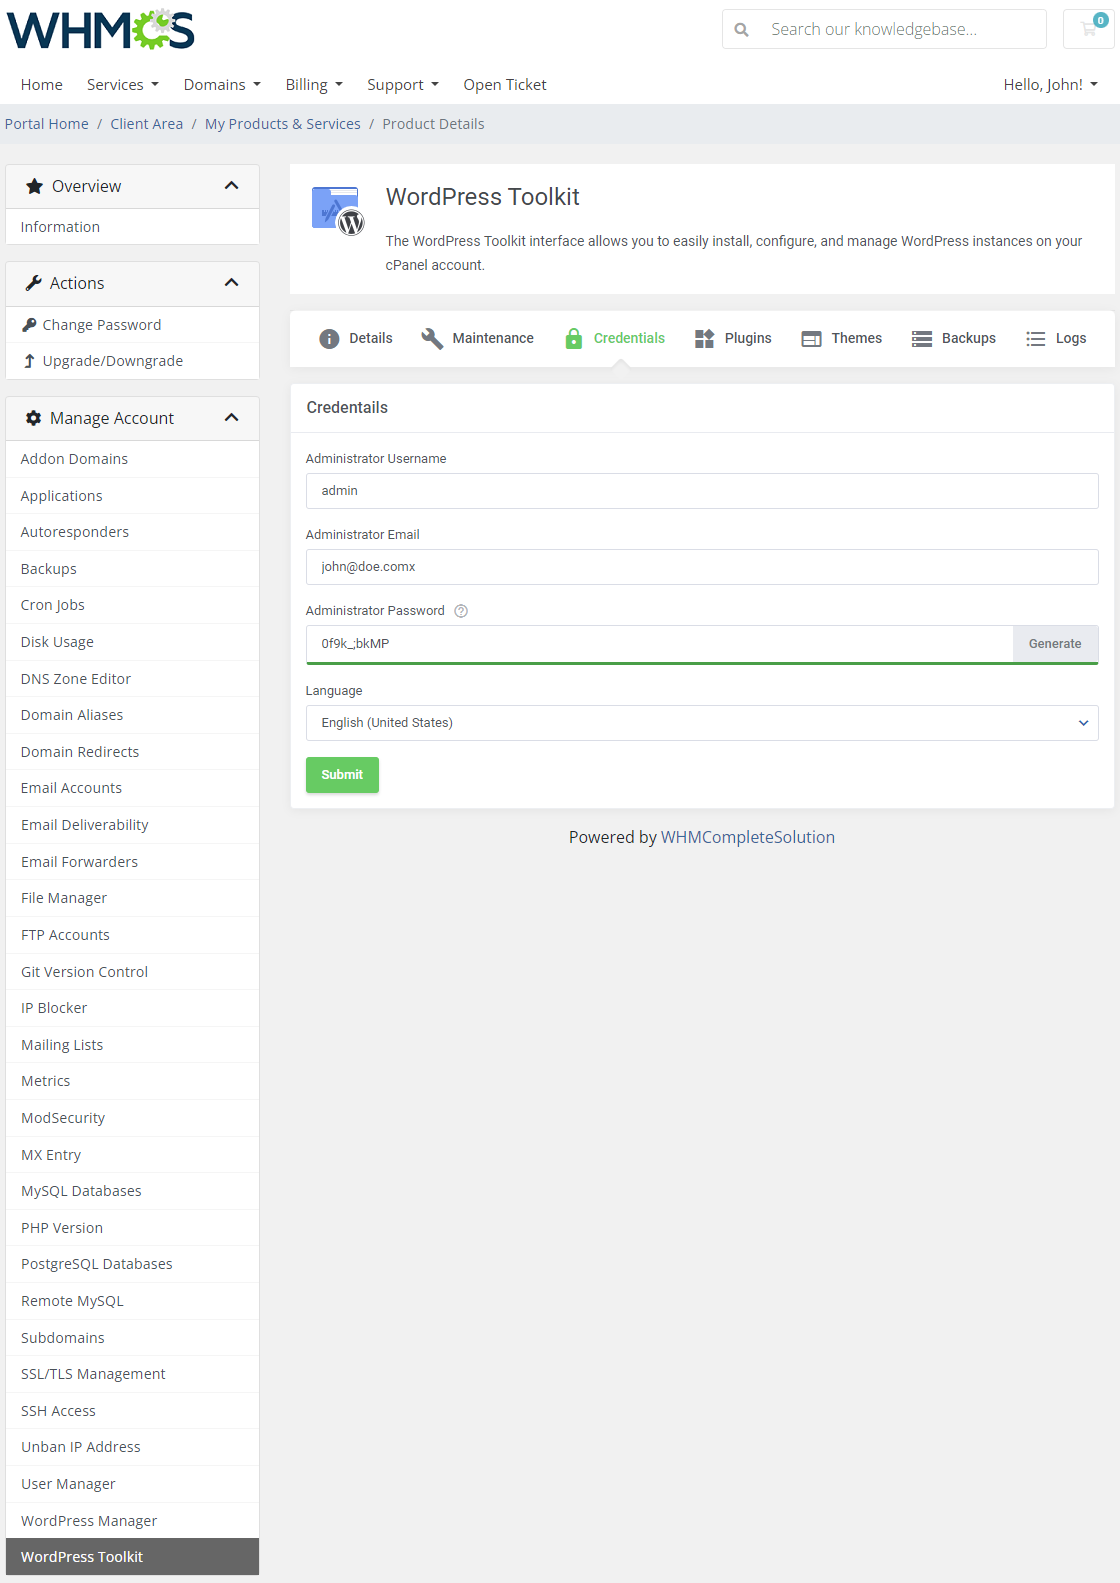Screen dimensions: 1120x1583
Task: Open MySQL Databases in sidebar
Action: point(132,1191)
